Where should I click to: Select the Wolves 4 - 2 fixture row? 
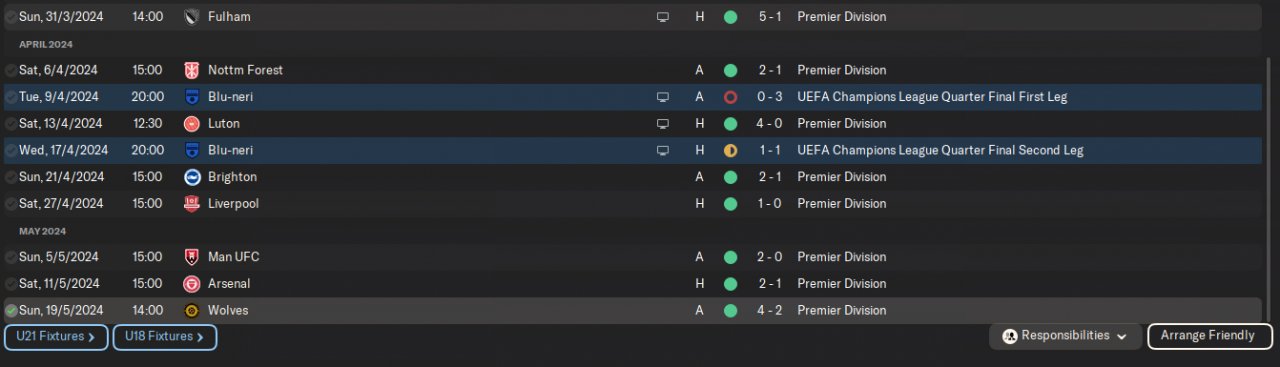point(632,311)
